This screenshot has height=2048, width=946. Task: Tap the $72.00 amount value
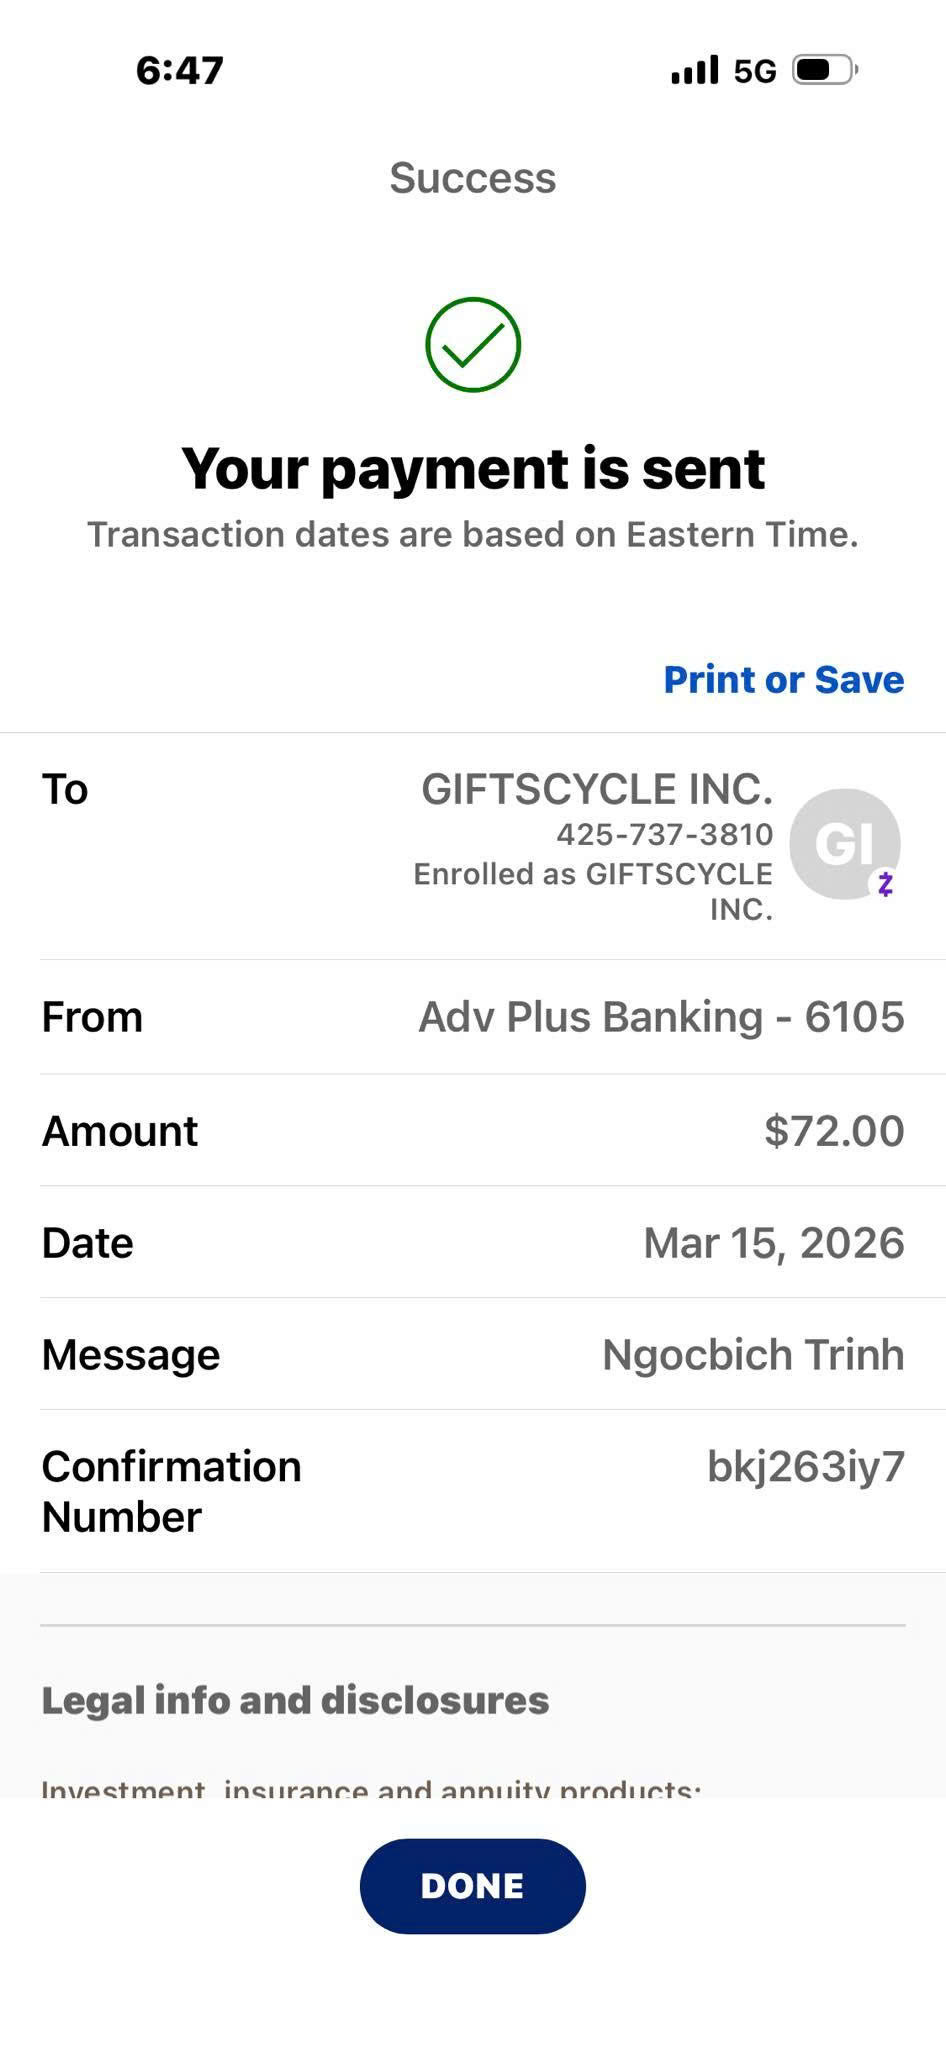[834, 1131]
